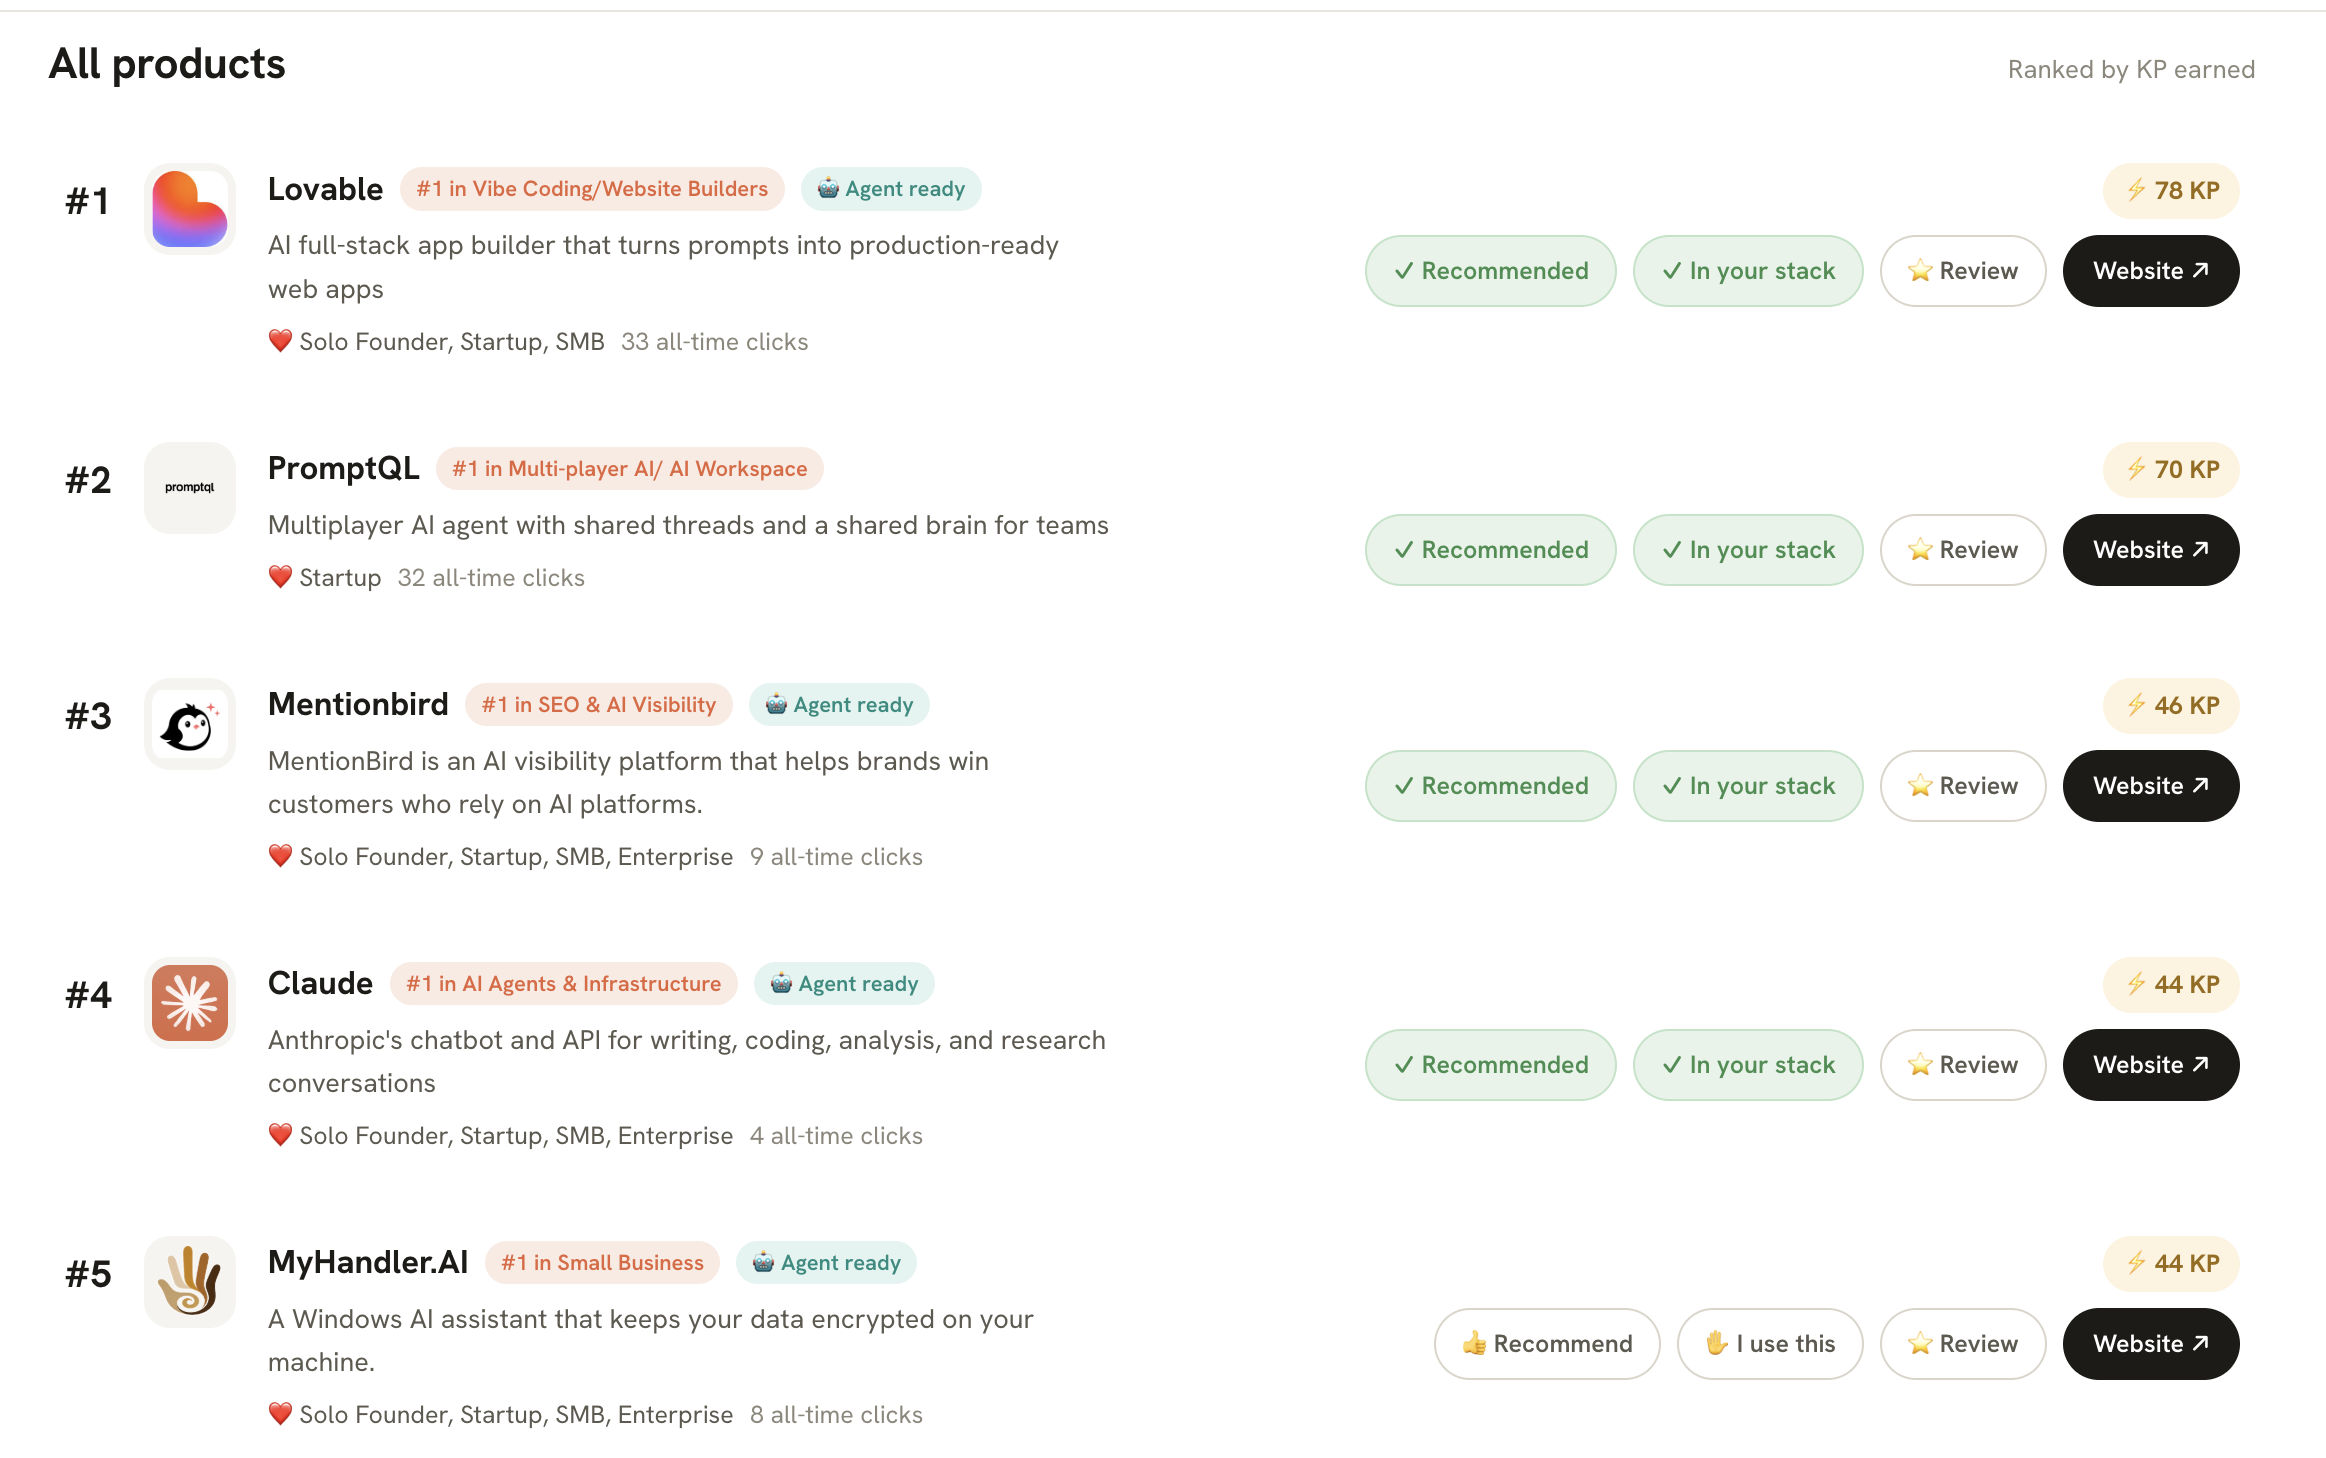This screenshot has height=1458, width=2326.
Task: Open the Lovable product title
Action: click(325, 189)
